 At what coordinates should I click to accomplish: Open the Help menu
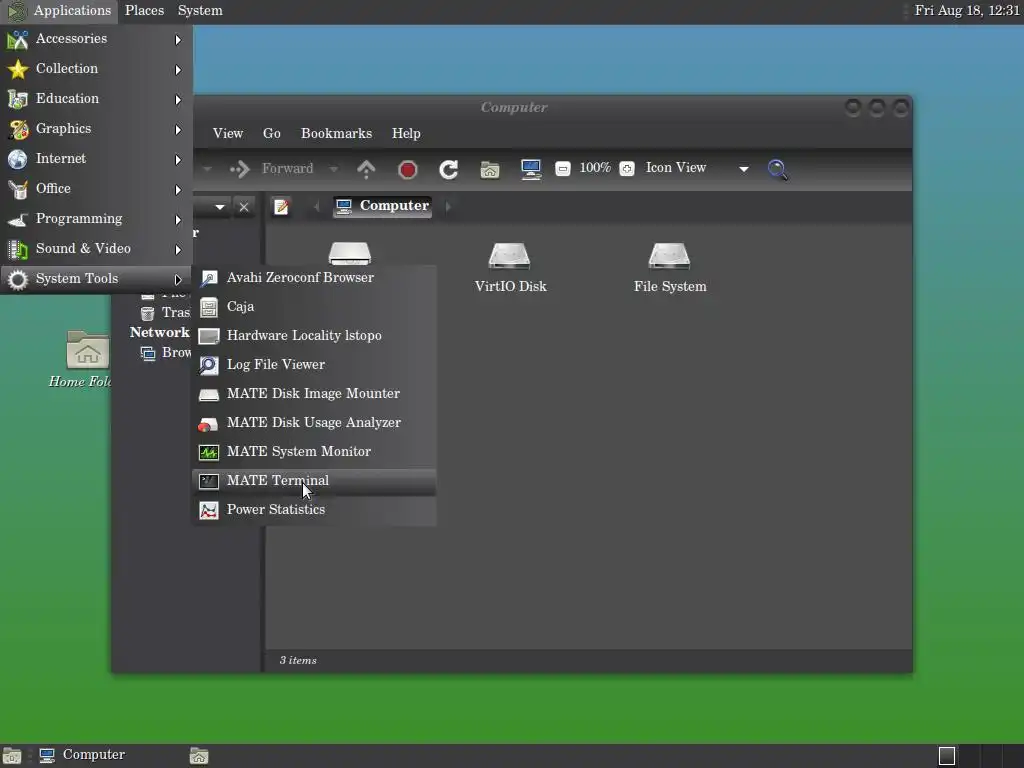tap(406, 133)
